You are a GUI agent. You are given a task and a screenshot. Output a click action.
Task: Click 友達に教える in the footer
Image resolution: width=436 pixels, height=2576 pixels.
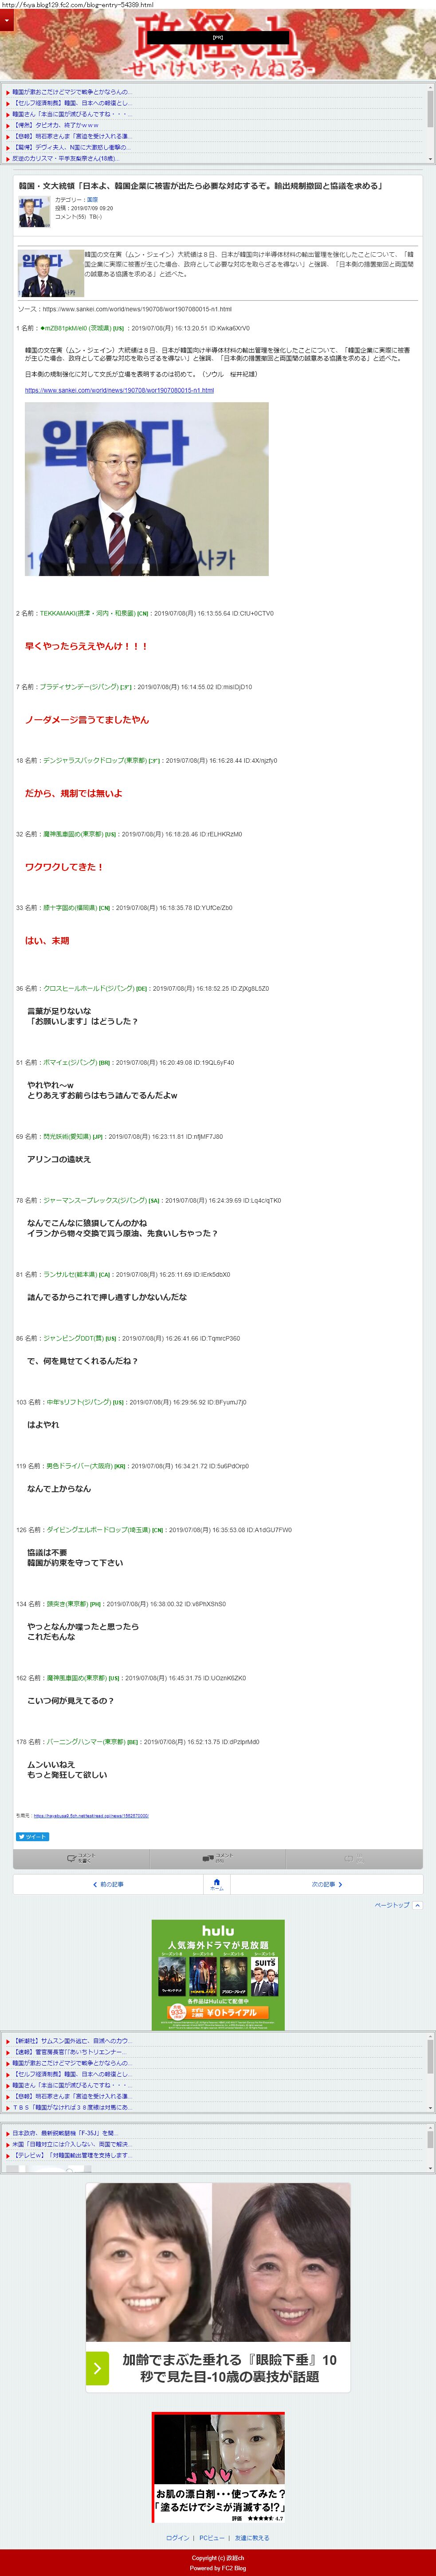coord(252,2537)
